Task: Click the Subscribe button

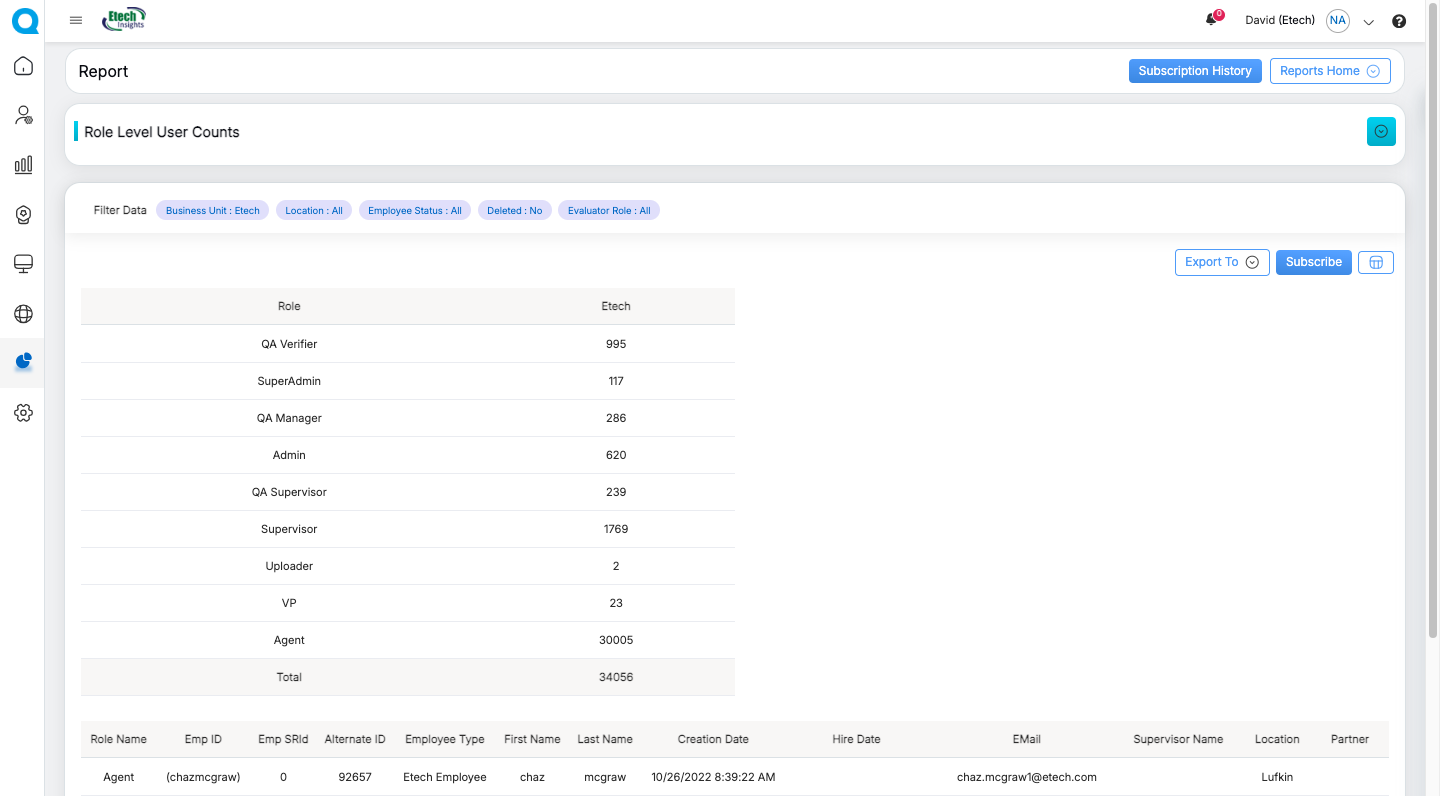Action: click(x=1314, y=262)
